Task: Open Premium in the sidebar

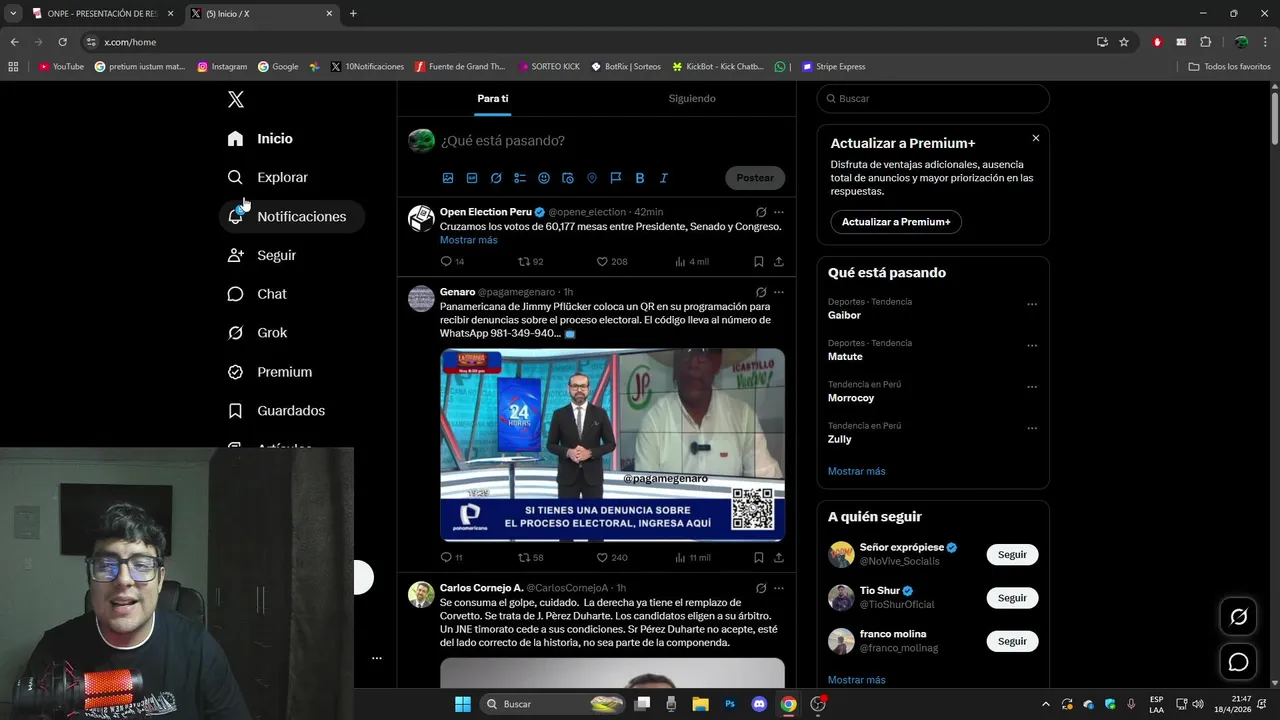Action: (x=270, y=372)
